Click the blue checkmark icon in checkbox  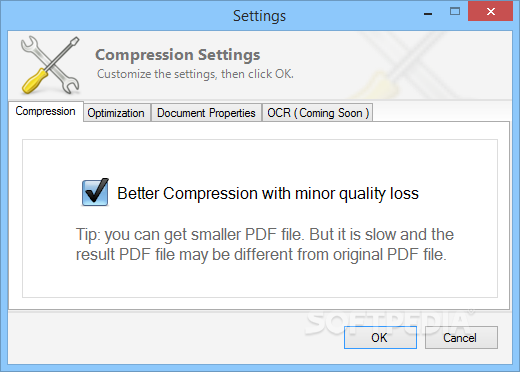[x=95, y=193]
